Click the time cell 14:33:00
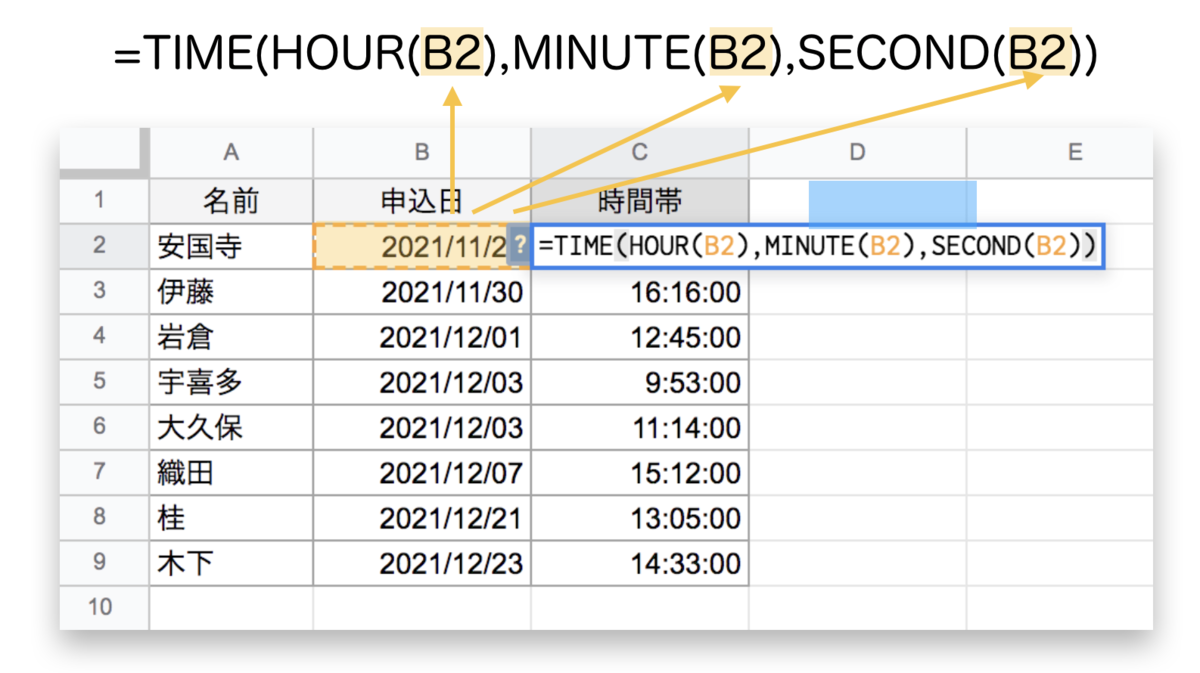 640,563
